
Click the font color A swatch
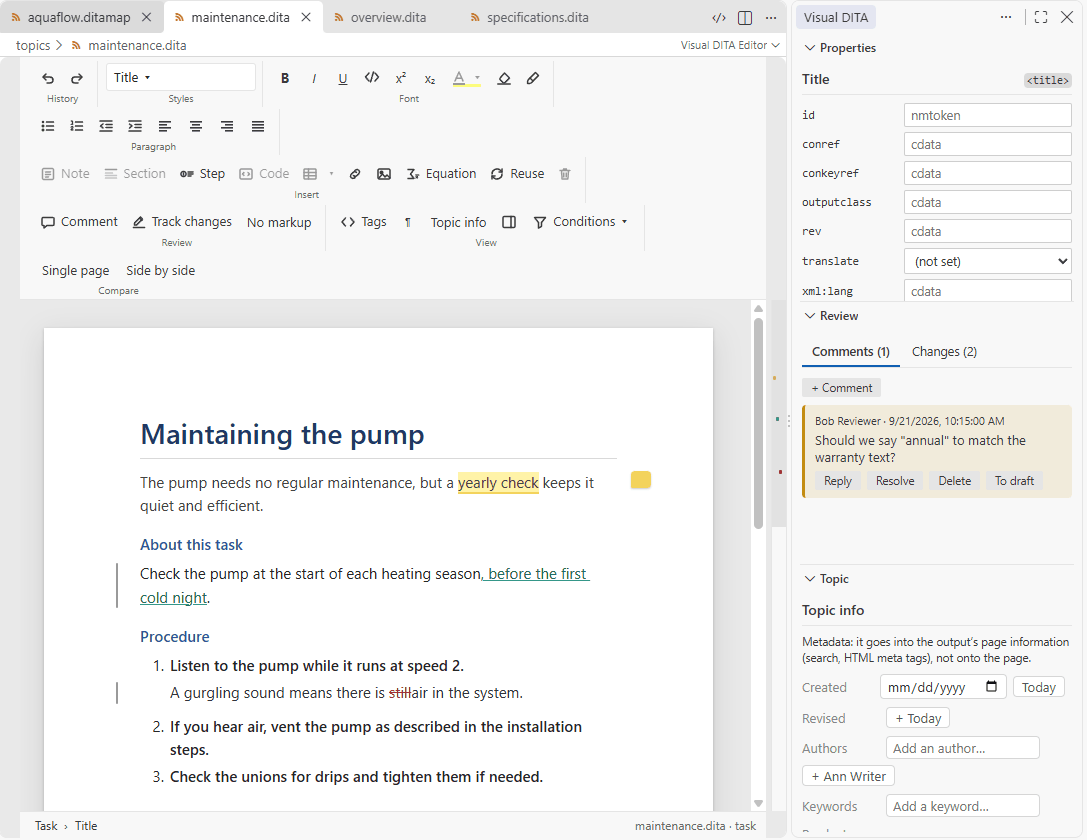click(459, 78)
